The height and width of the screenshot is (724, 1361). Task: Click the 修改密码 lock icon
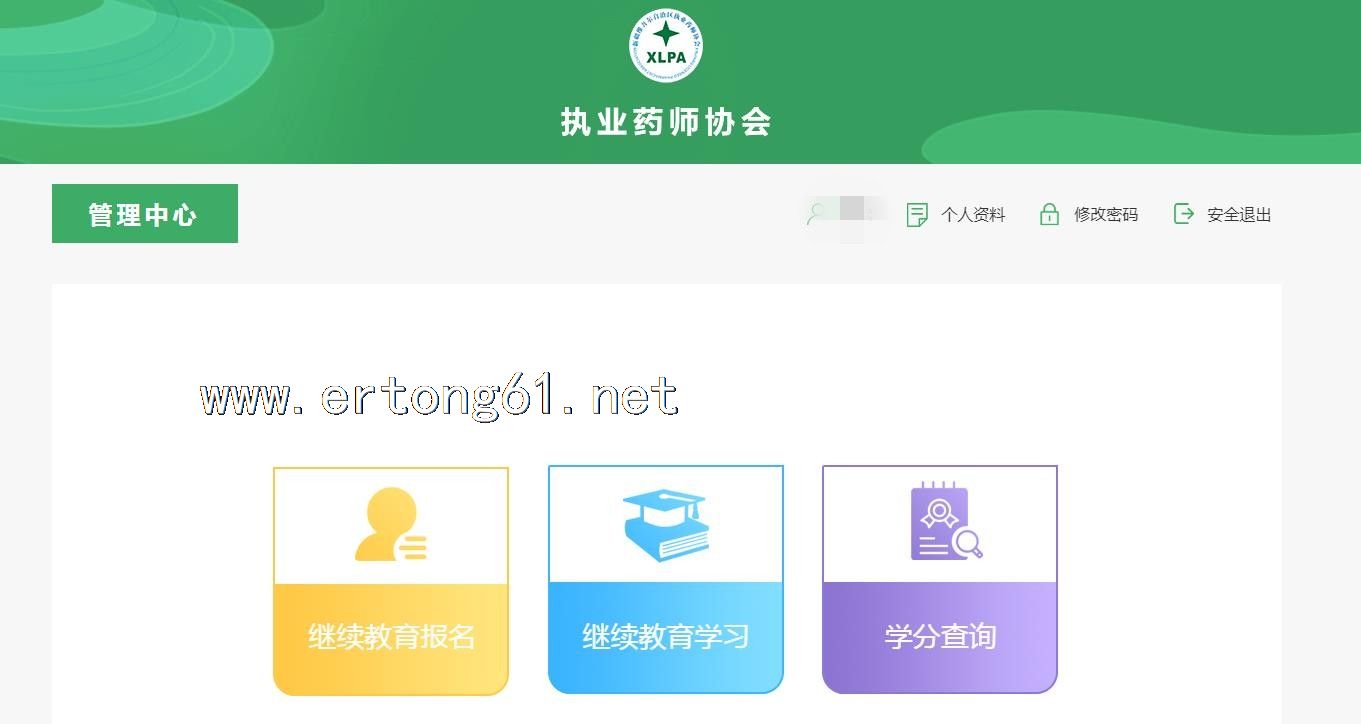(x=1049, y=214)
